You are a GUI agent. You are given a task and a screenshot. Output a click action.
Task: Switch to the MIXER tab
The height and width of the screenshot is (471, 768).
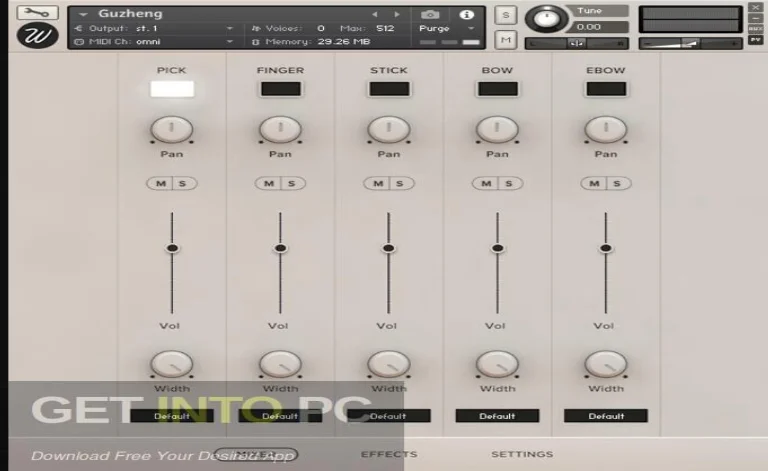256,454
